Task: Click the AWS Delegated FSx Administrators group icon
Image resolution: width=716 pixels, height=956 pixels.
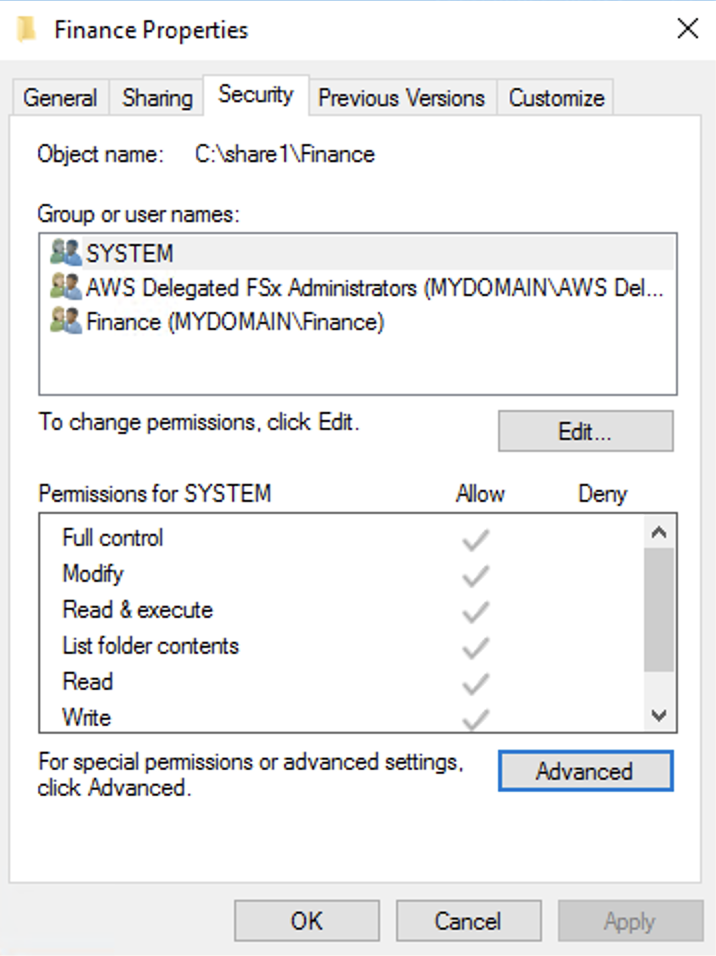Action: (x=65, y=287)
